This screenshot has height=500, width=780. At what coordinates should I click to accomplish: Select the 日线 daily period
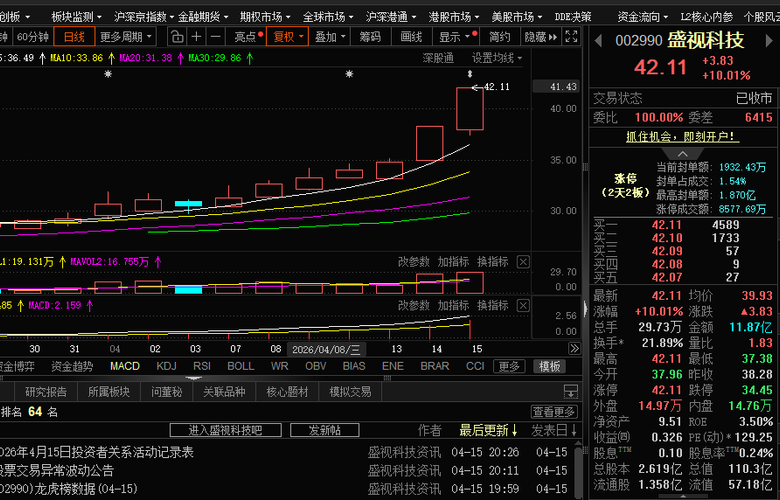coord(74,37)
